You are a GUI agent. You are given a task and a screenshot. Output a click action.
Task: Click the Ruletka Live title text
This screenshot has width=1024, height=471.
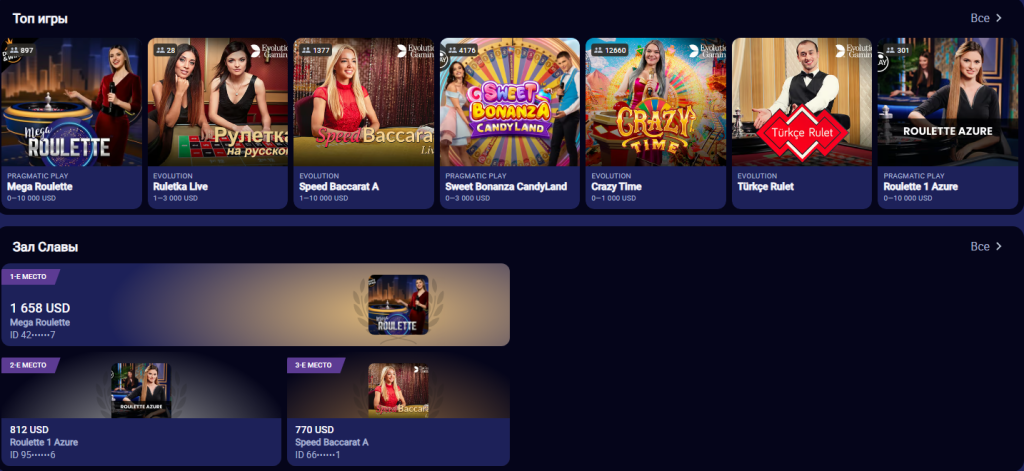[180, 186]
